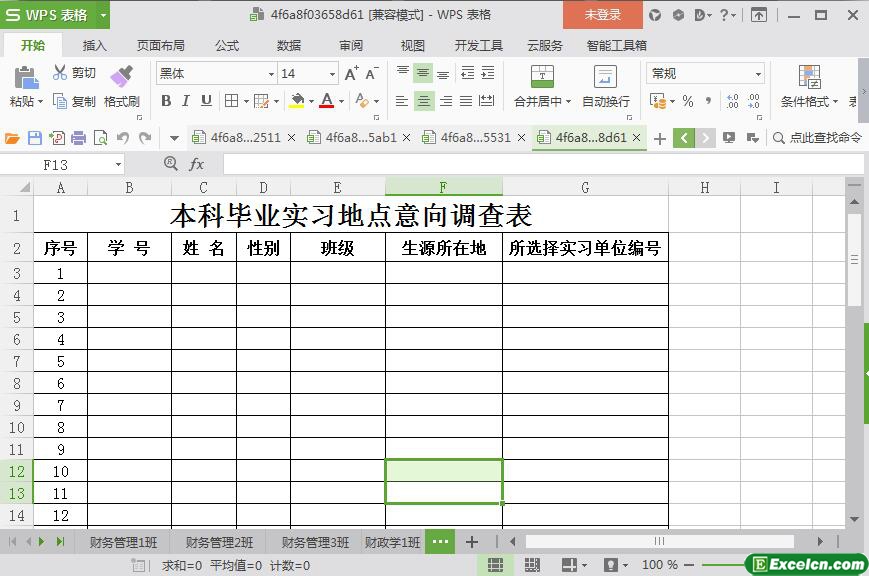
Task: Open the number format dropdown showing 常规
Action: 758,74
